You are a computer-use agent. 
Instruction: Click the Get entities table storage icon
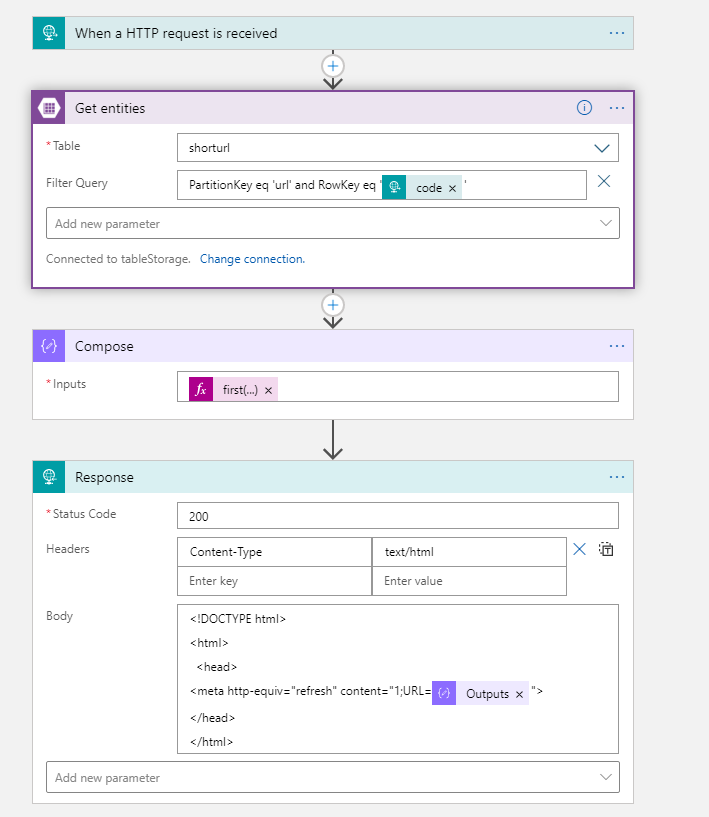[49, 108]
